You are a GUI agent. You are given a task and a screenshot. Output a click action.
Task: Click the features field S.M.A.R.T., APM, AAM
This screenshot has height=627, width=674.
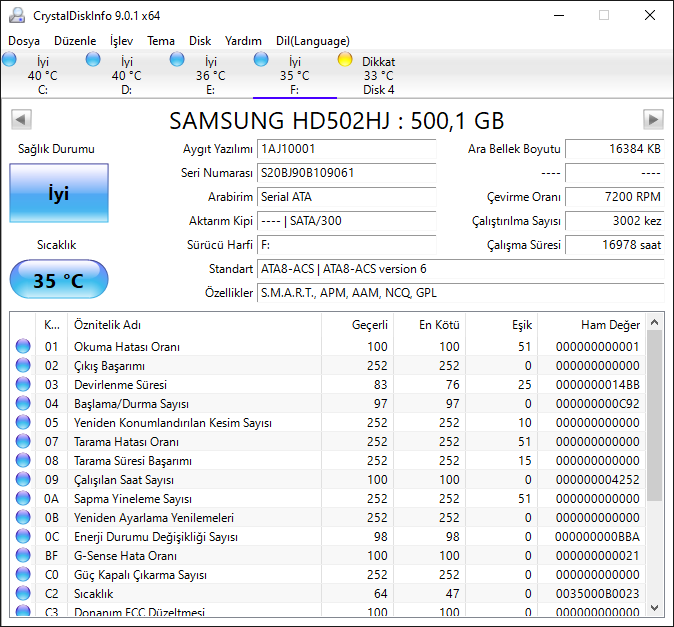pyautogui.click(x=461, y=293)
